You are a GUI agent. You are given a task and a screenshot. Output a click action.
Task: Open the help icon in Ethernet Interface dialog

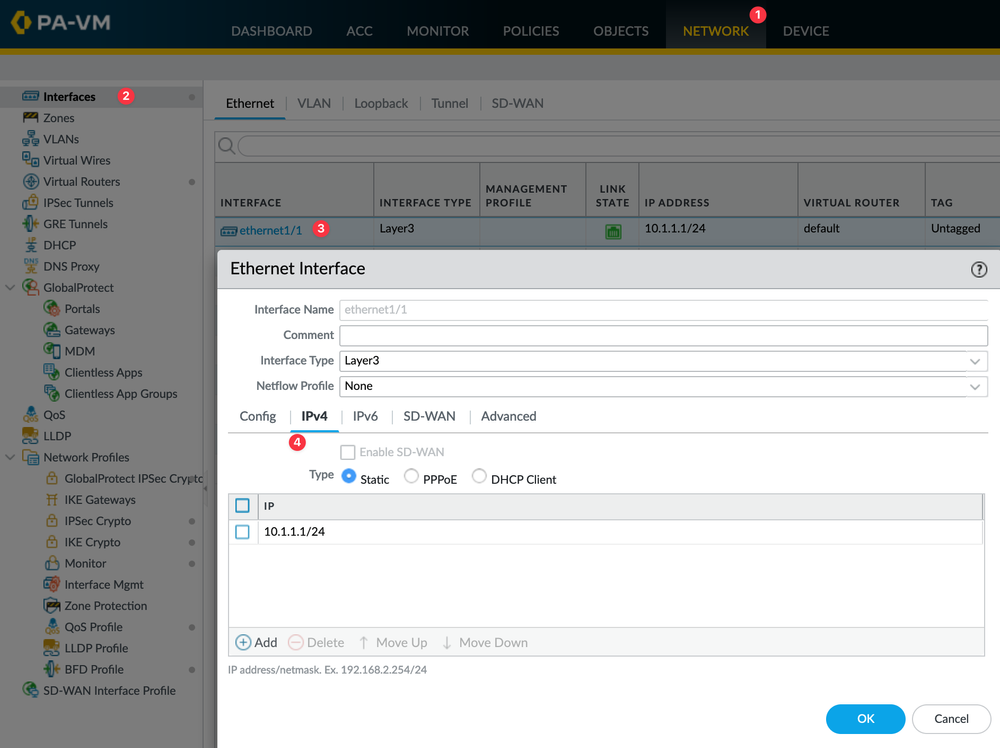(x=979, y=269)
